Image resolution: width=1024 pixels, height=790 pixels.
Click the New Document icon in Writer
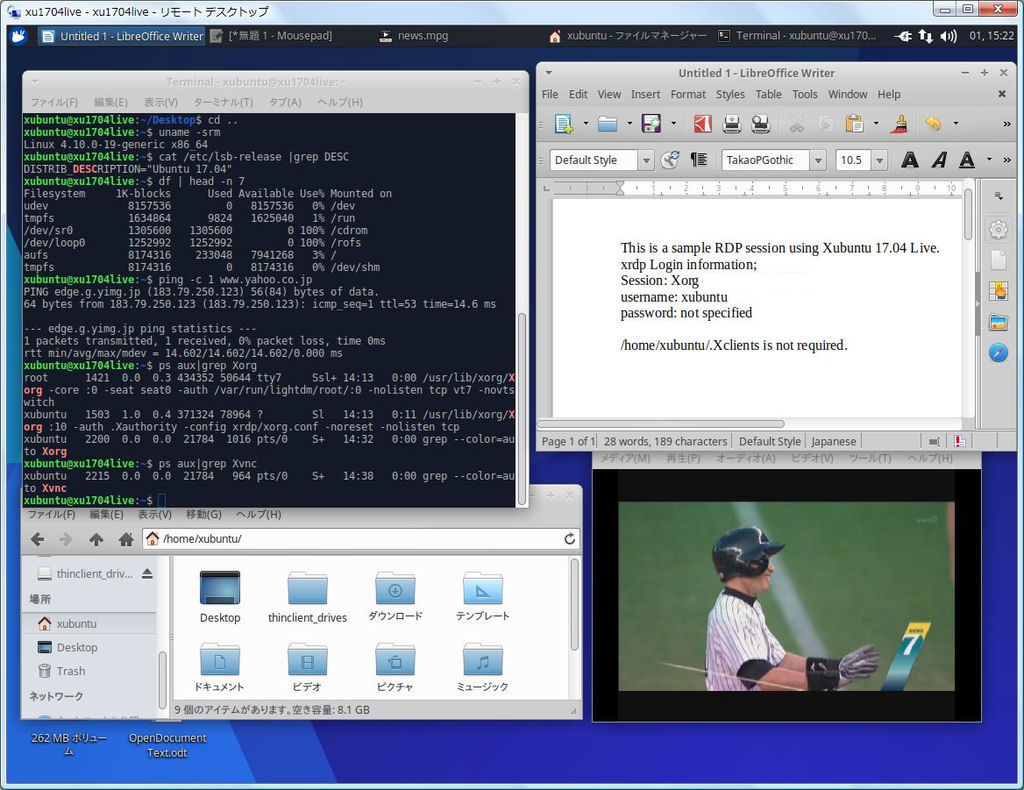point(563,123)
